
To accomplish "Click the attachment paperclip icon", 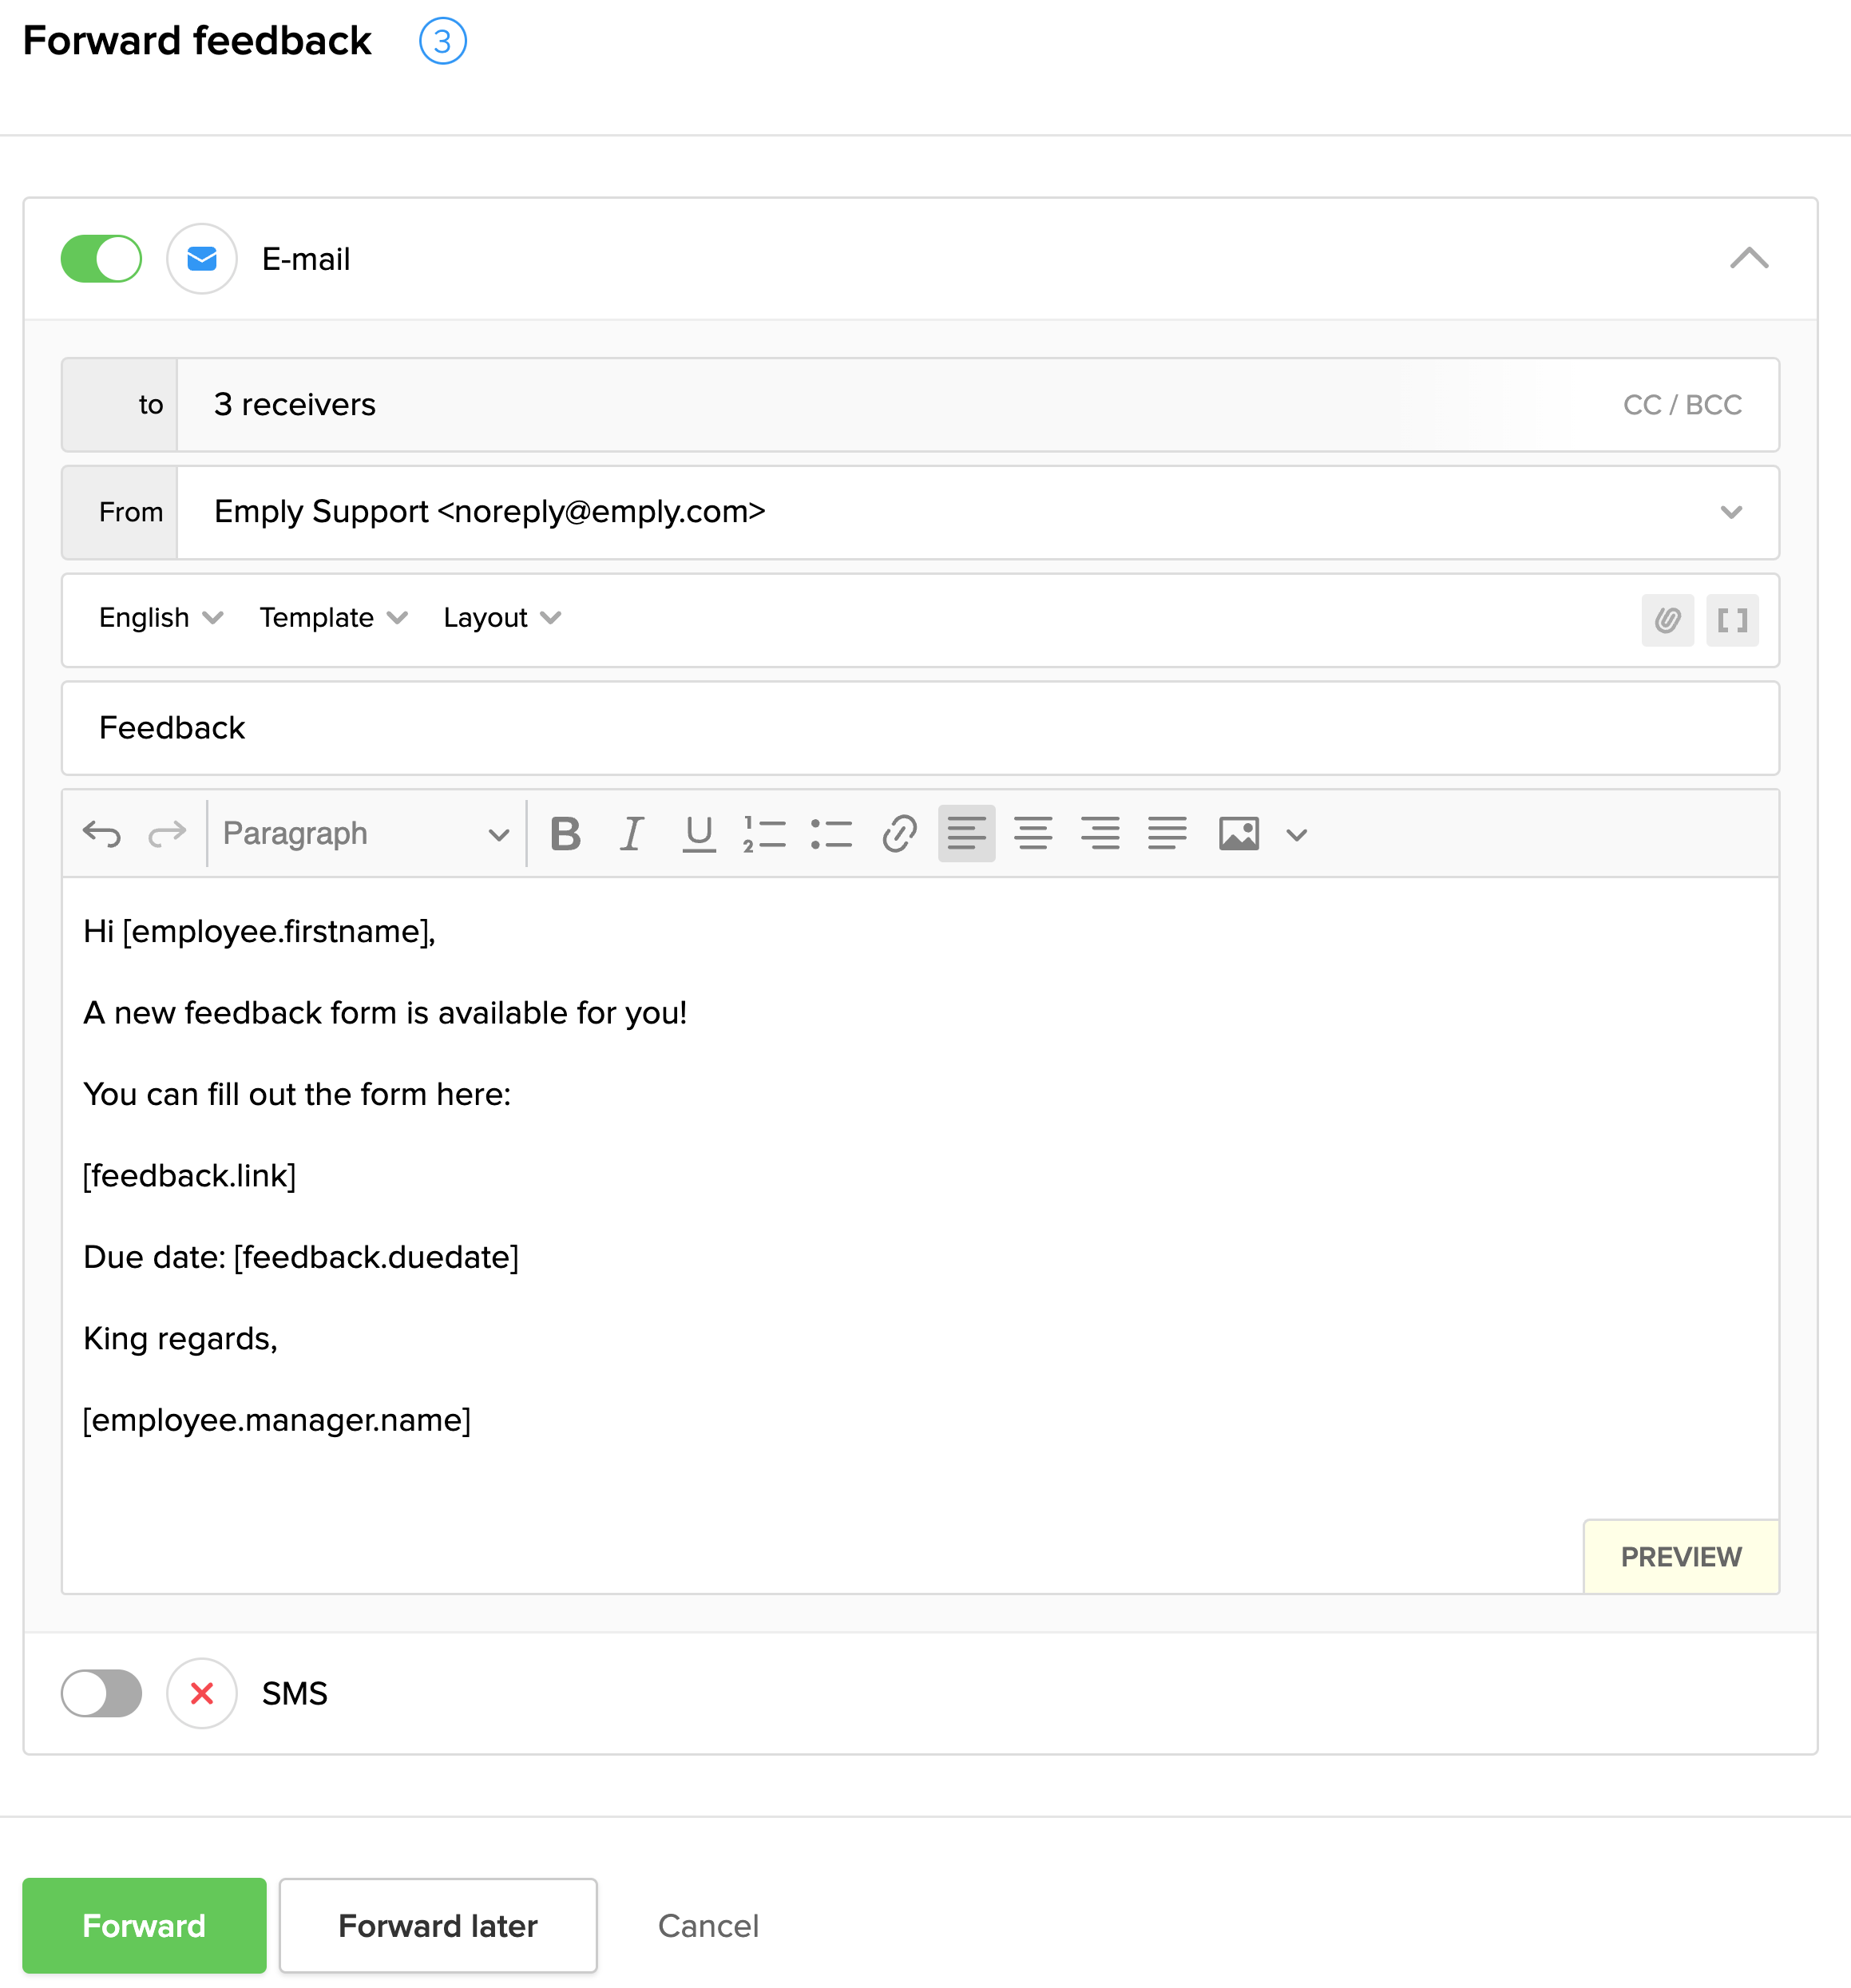I will point(1667,620).
